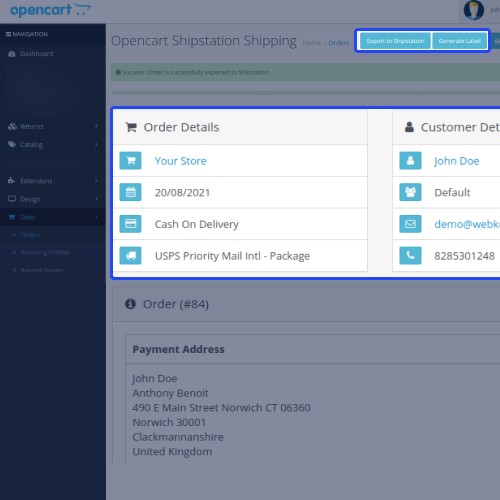Expand the Design sidebar menu
This screenshot has width=500, height=500.
53,199
